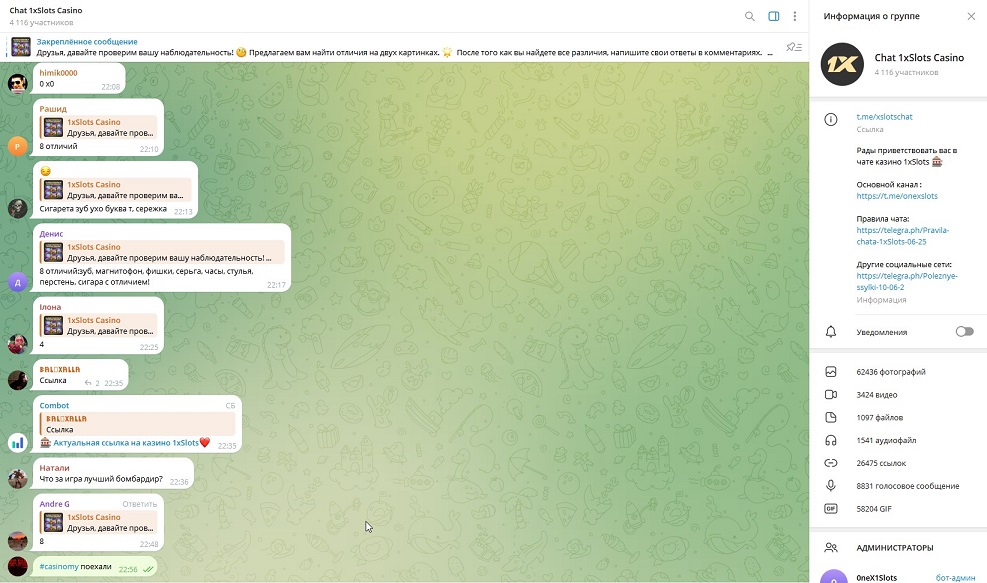Image resolution: width=987 pixels, height=583 pixels.
Task: Click the administrators people icon
Action: pos(831,548)
